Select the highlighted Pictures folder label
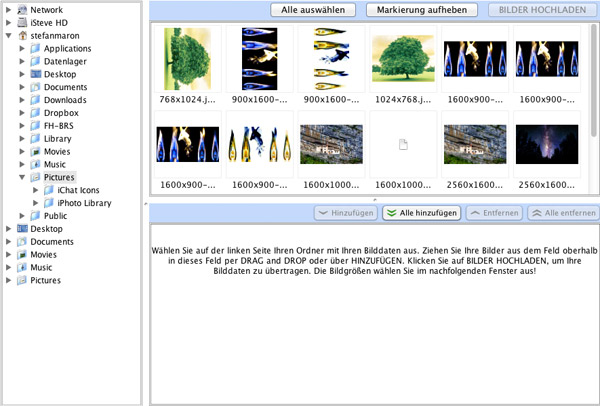The width and height of the screenshot is (600, 406). coord(59,177)
